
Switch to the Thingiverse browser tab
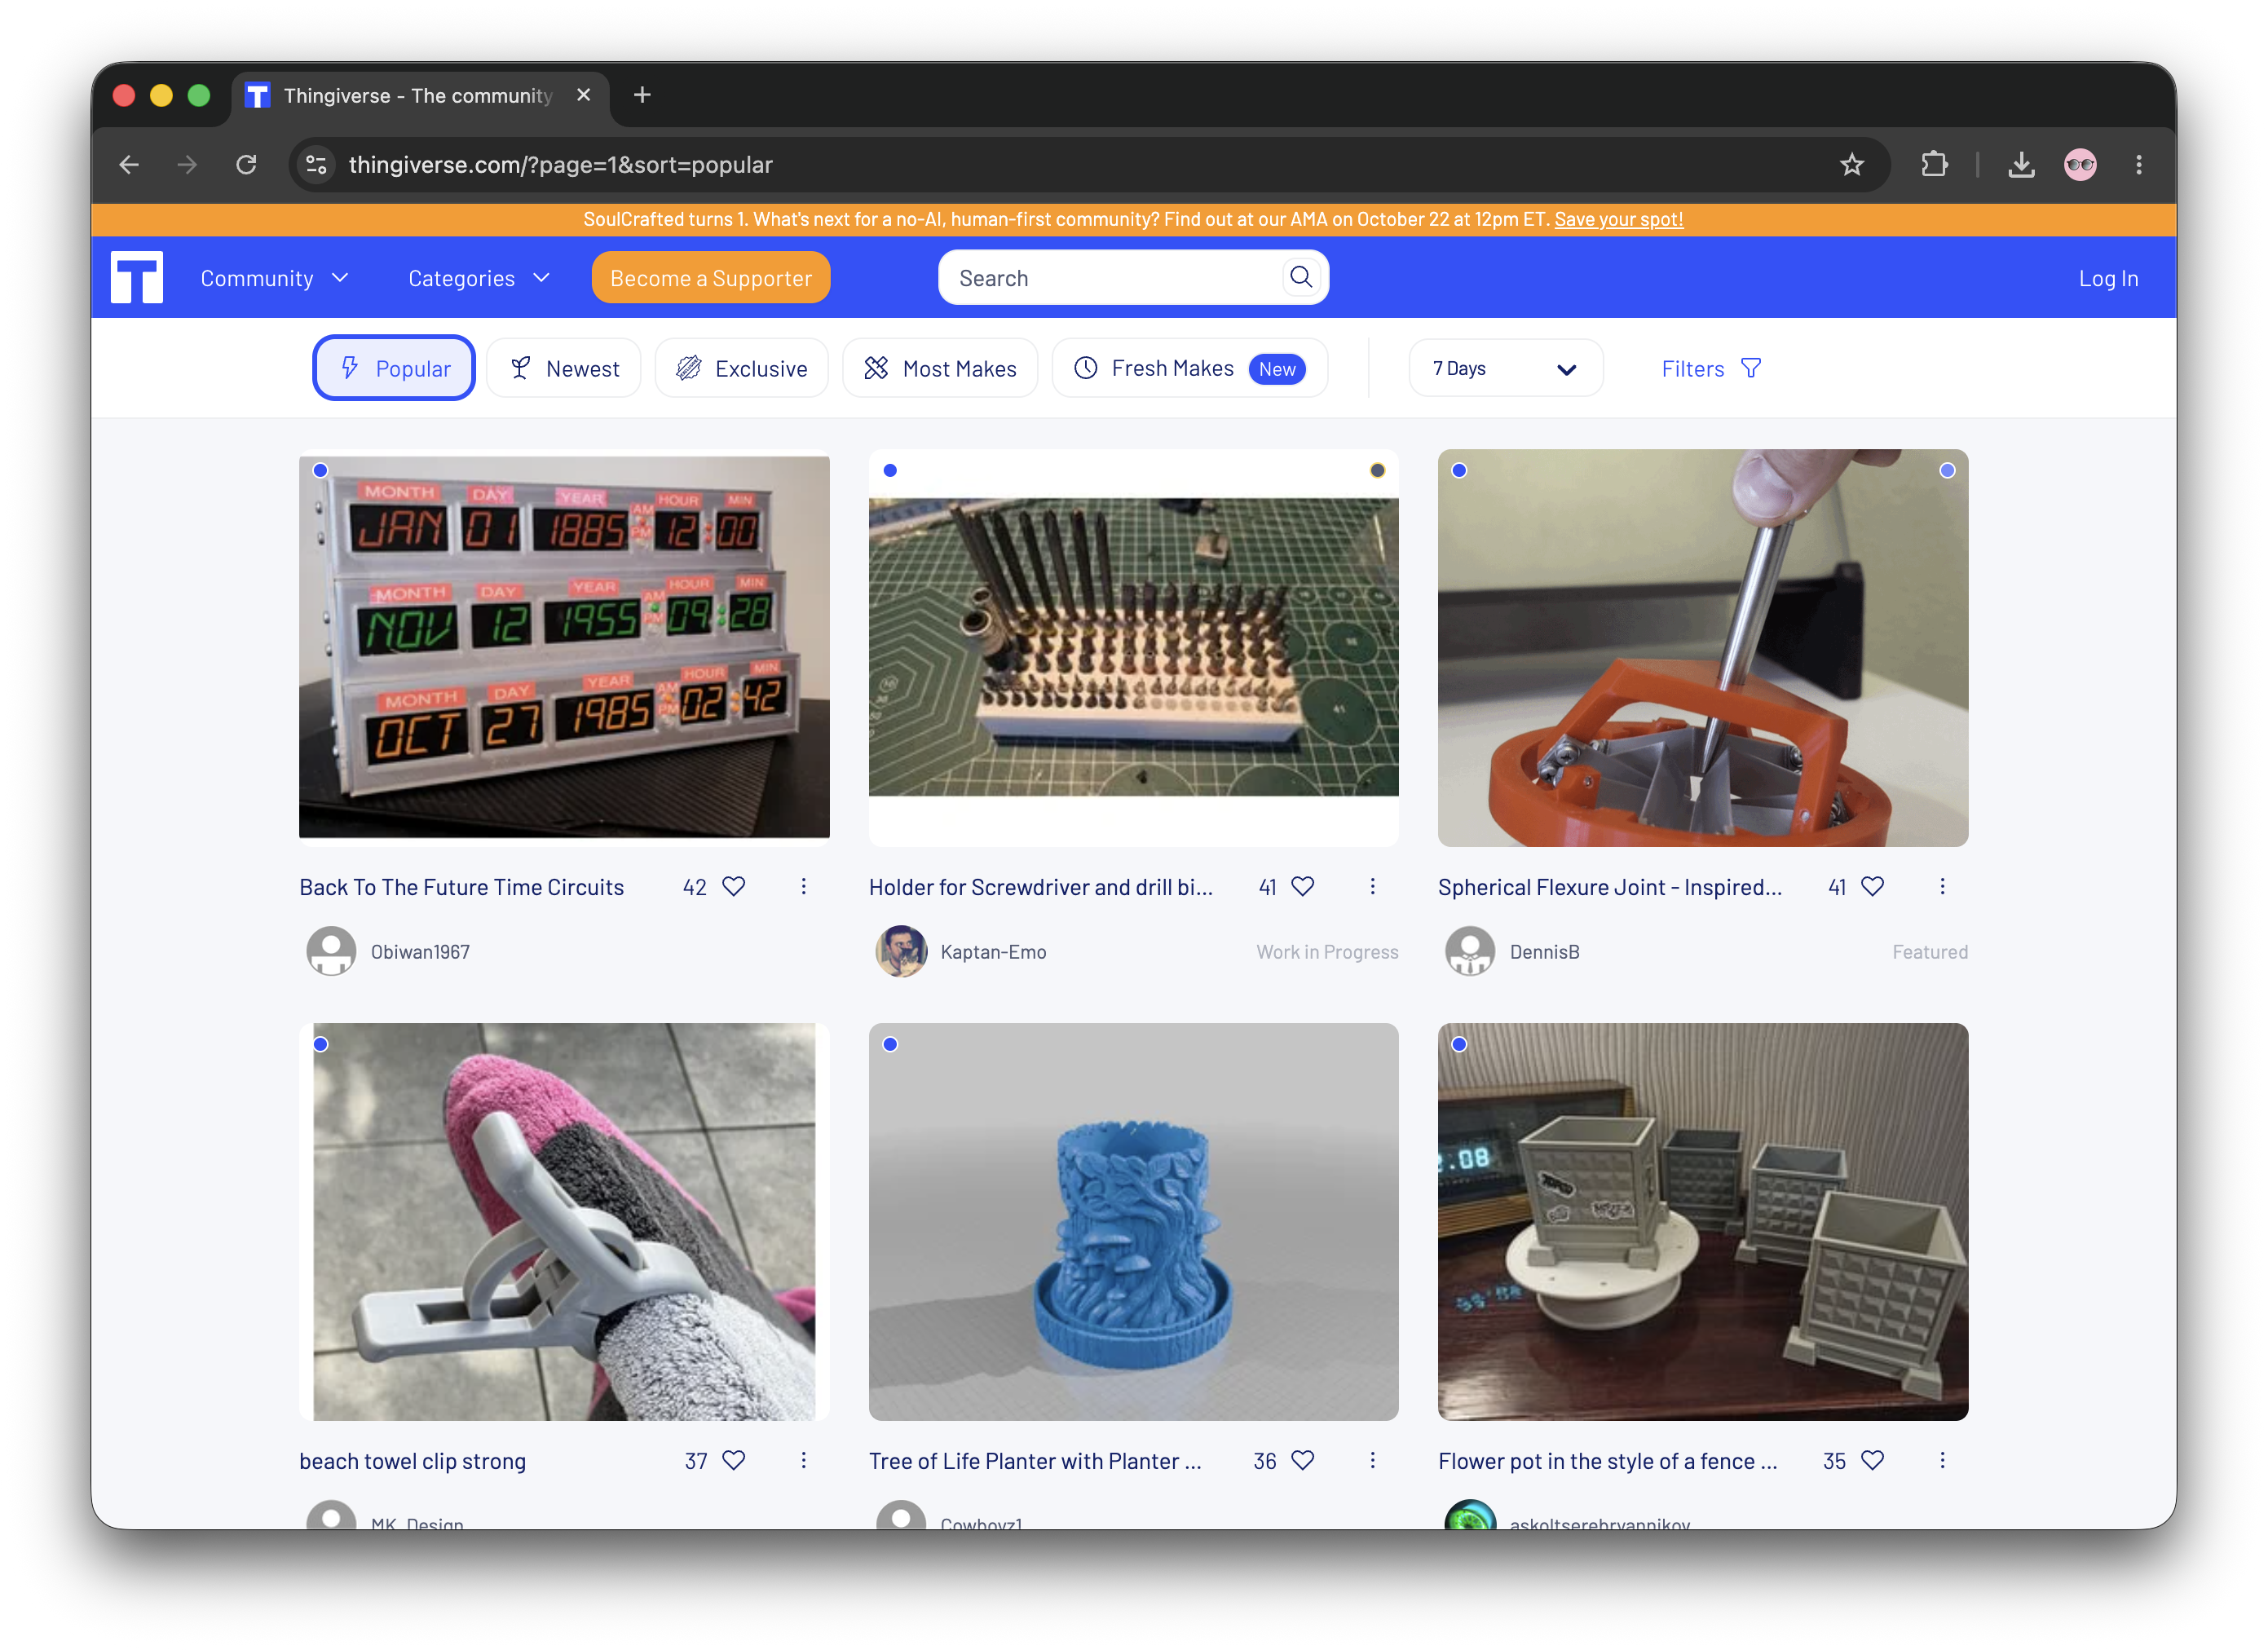tap(420, 96)
